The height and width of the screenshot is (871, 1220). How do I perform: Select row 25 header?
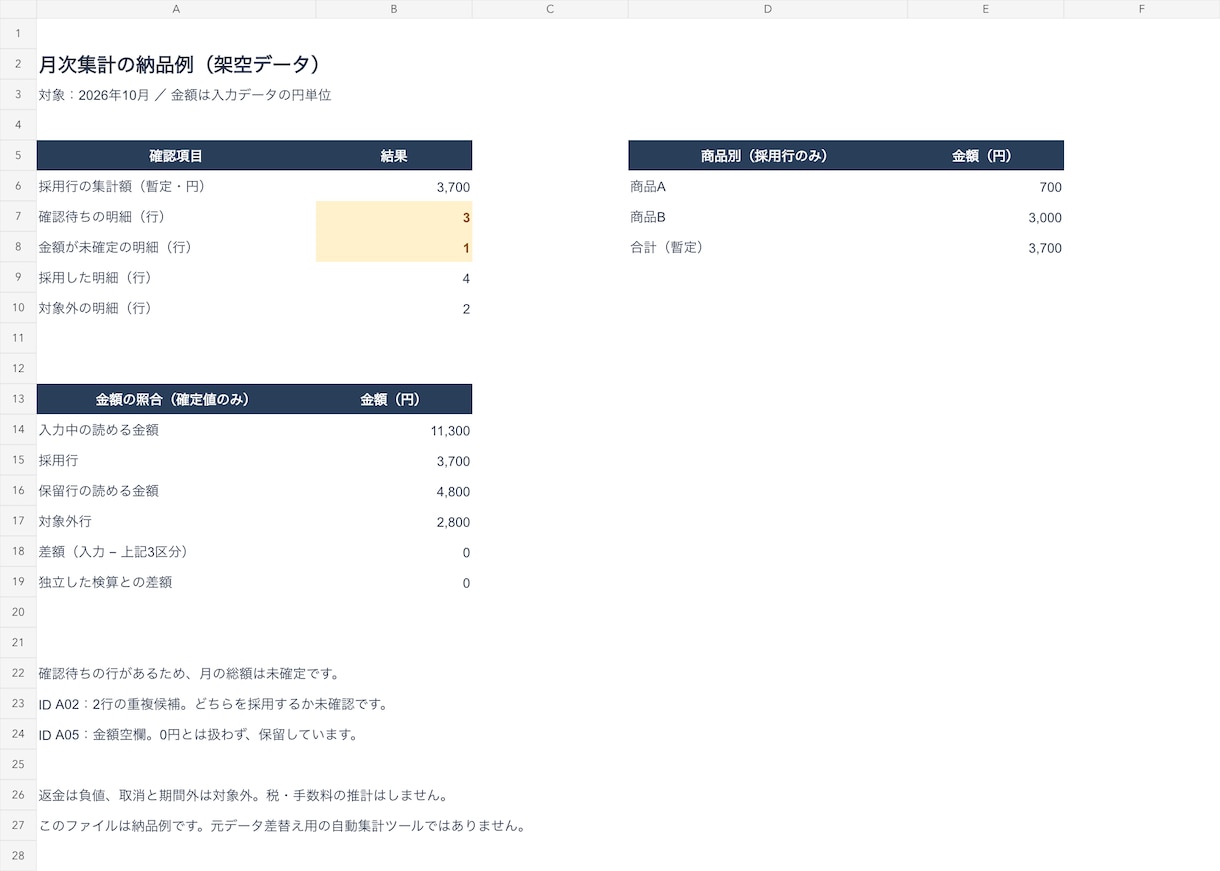[18, 765]
